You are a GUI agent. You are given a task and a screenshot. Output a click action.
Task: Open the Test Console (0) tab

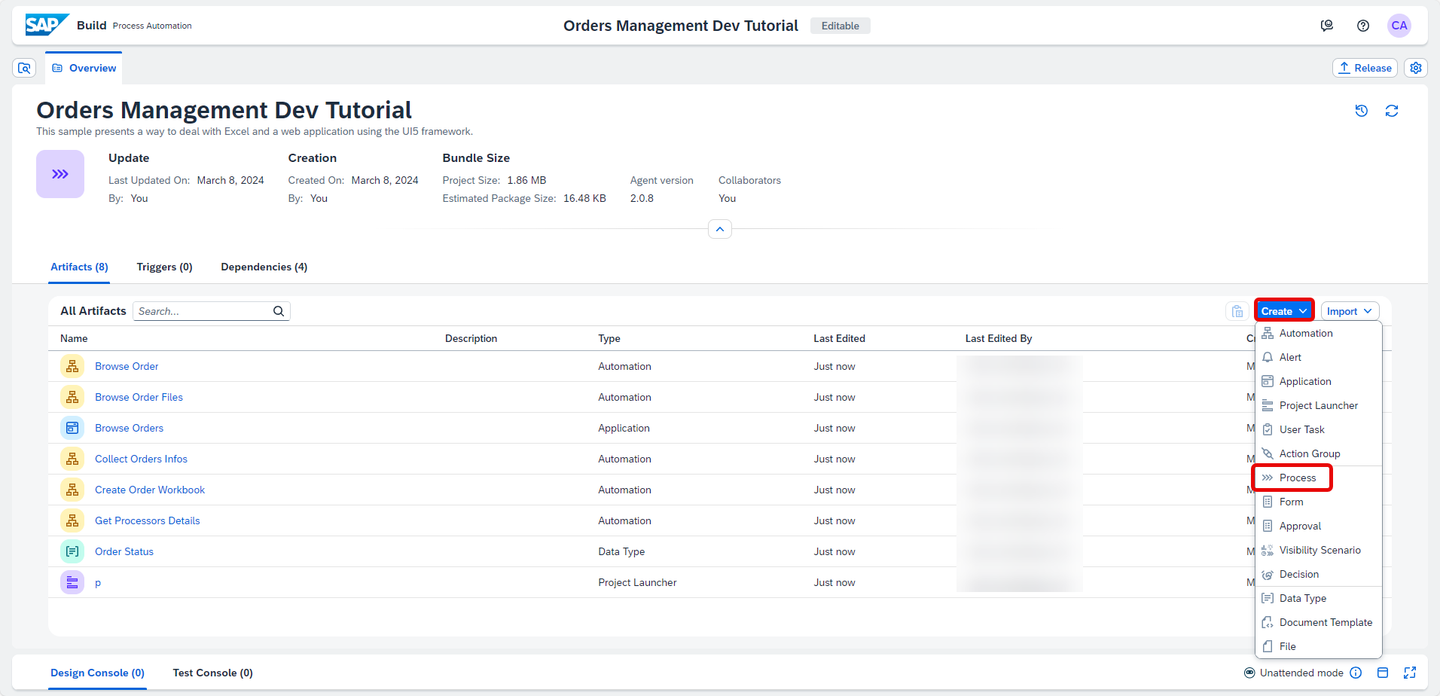point(213,673)
